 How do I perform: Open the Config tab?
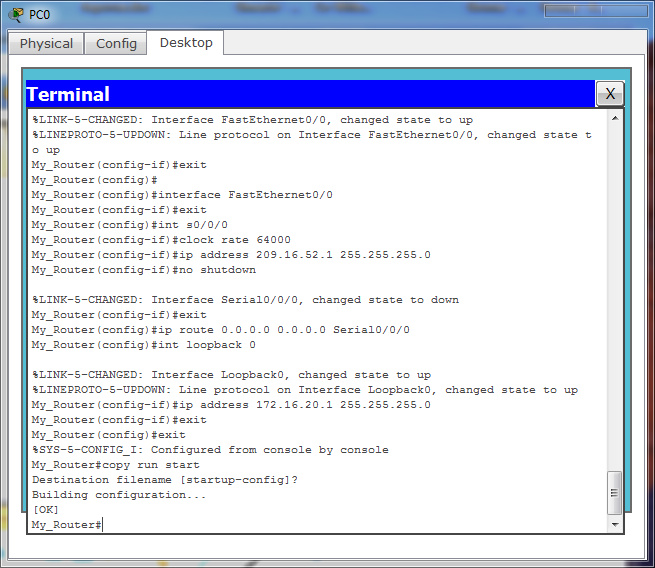click(x=116, y=43)
